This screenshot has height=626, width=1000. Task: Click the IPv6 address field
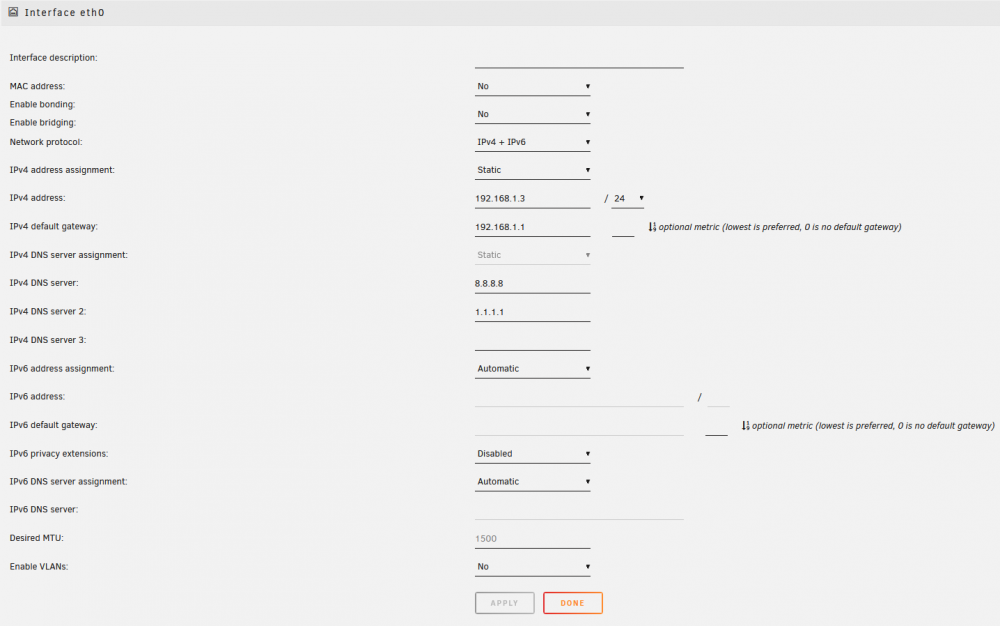point(579,397)
